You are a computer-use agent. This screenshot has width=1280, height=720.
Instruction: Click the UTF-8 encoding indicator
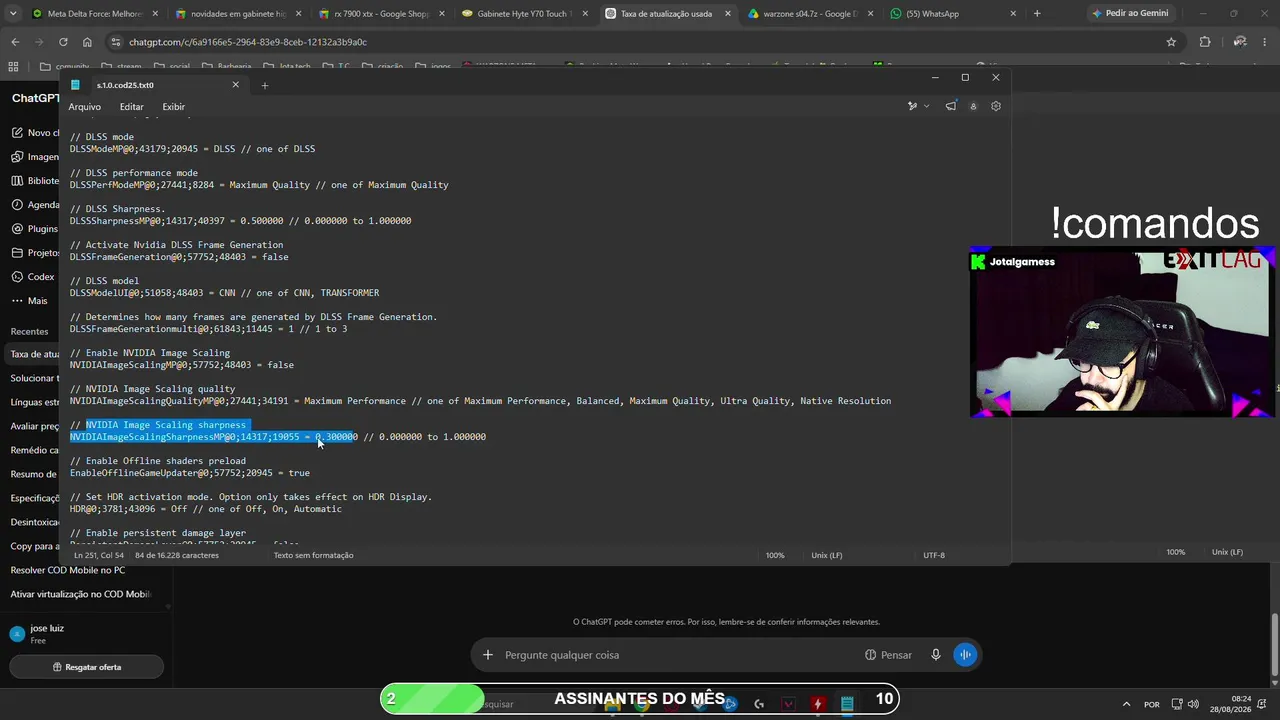click(934, 555)
